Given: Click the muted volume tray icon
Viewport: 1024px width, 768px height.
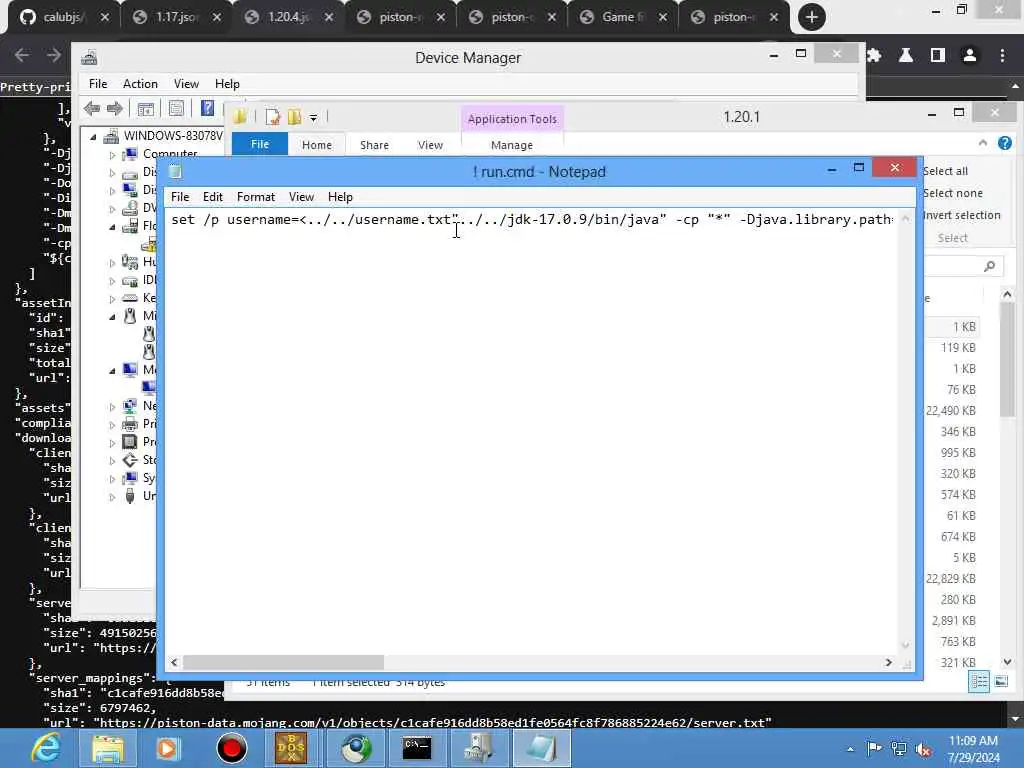Looking at the screenshot, I should 923,749.
